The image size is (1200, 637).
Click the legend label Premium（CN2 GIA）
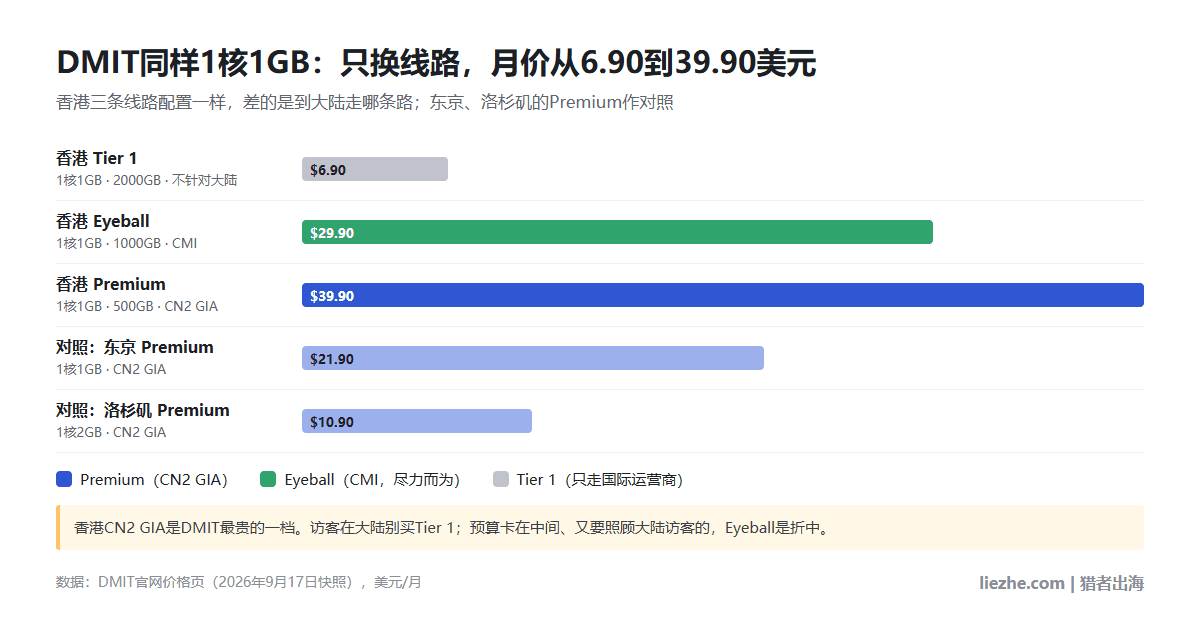158,480
